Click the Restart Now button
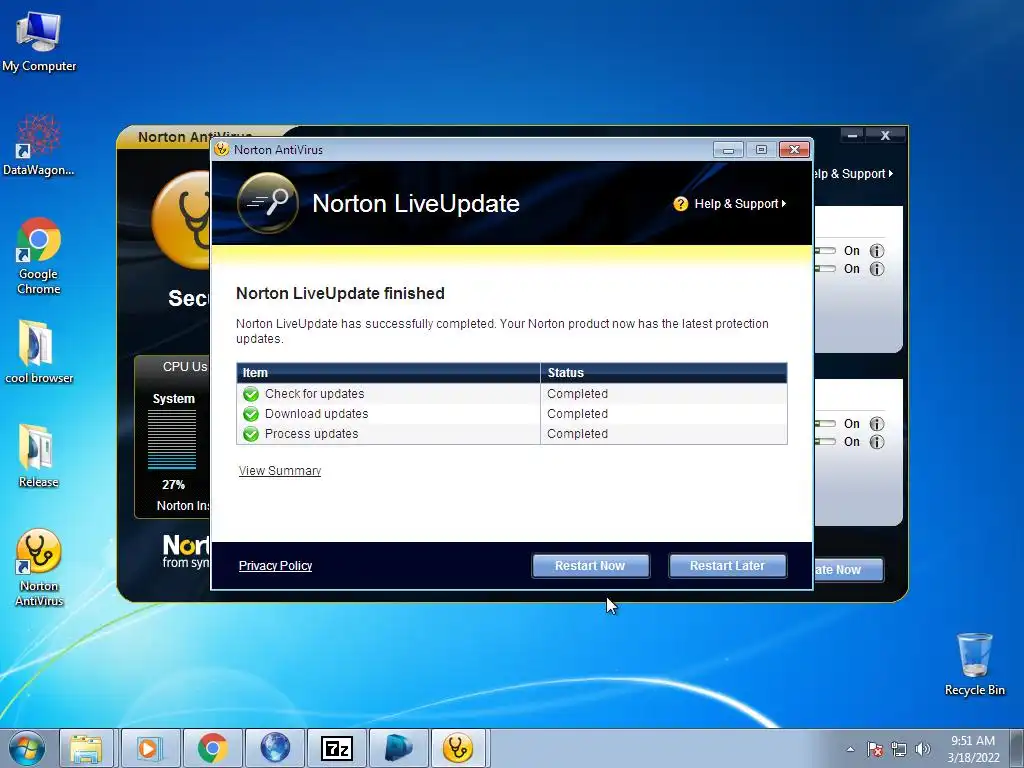 click(x=590, y=566)
